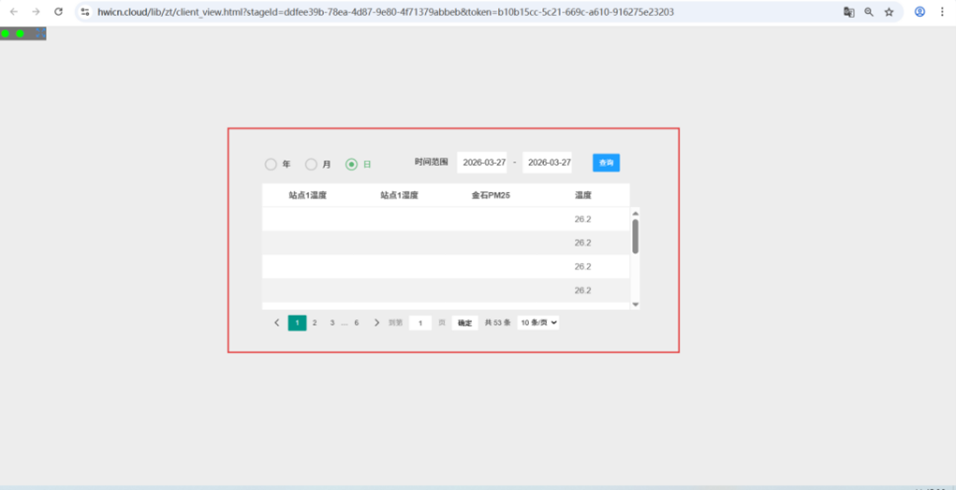Image resolution: width=956 pixels, height=490 pixels.
Task: Open the browser three-dot menu
Action: point(942,12)
